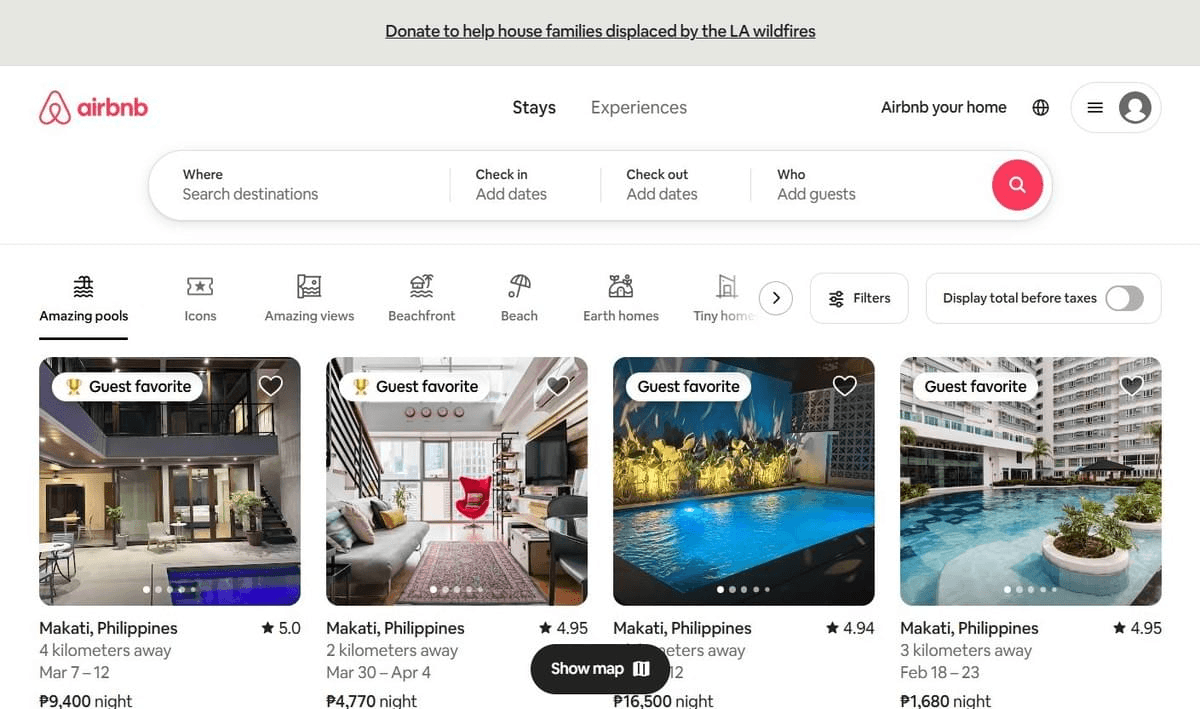The image size is (1200, 709).
Task: Choose the Amazing views category
Action: tap(308, 295)
